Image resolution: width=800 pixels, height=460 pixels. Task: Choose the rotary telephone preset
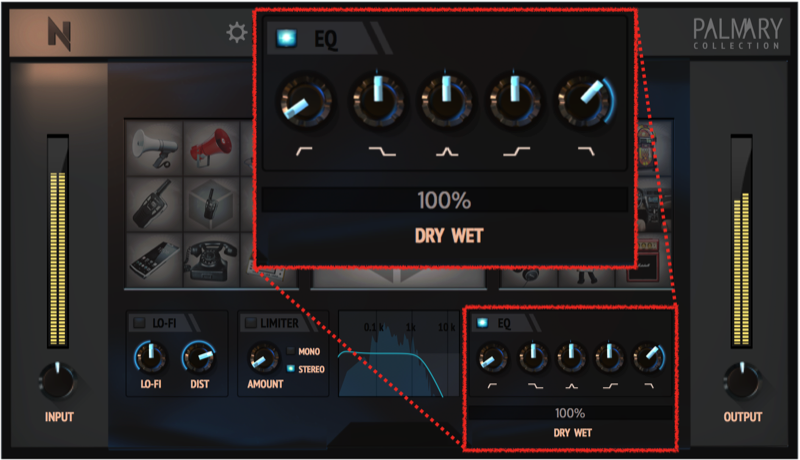(211, 261)
